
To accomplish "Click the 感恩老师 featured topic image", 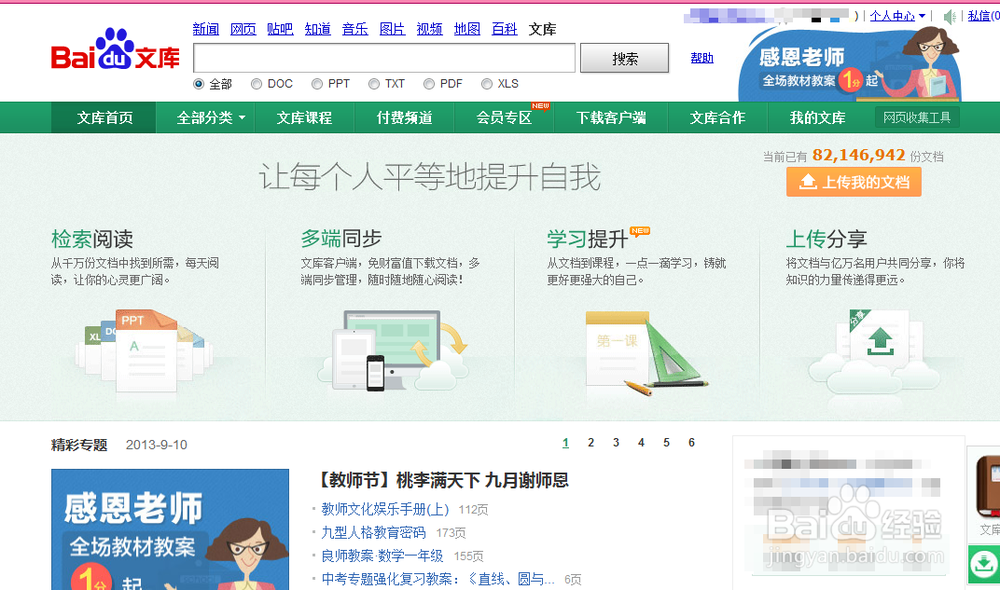I will tap(170, 529).
